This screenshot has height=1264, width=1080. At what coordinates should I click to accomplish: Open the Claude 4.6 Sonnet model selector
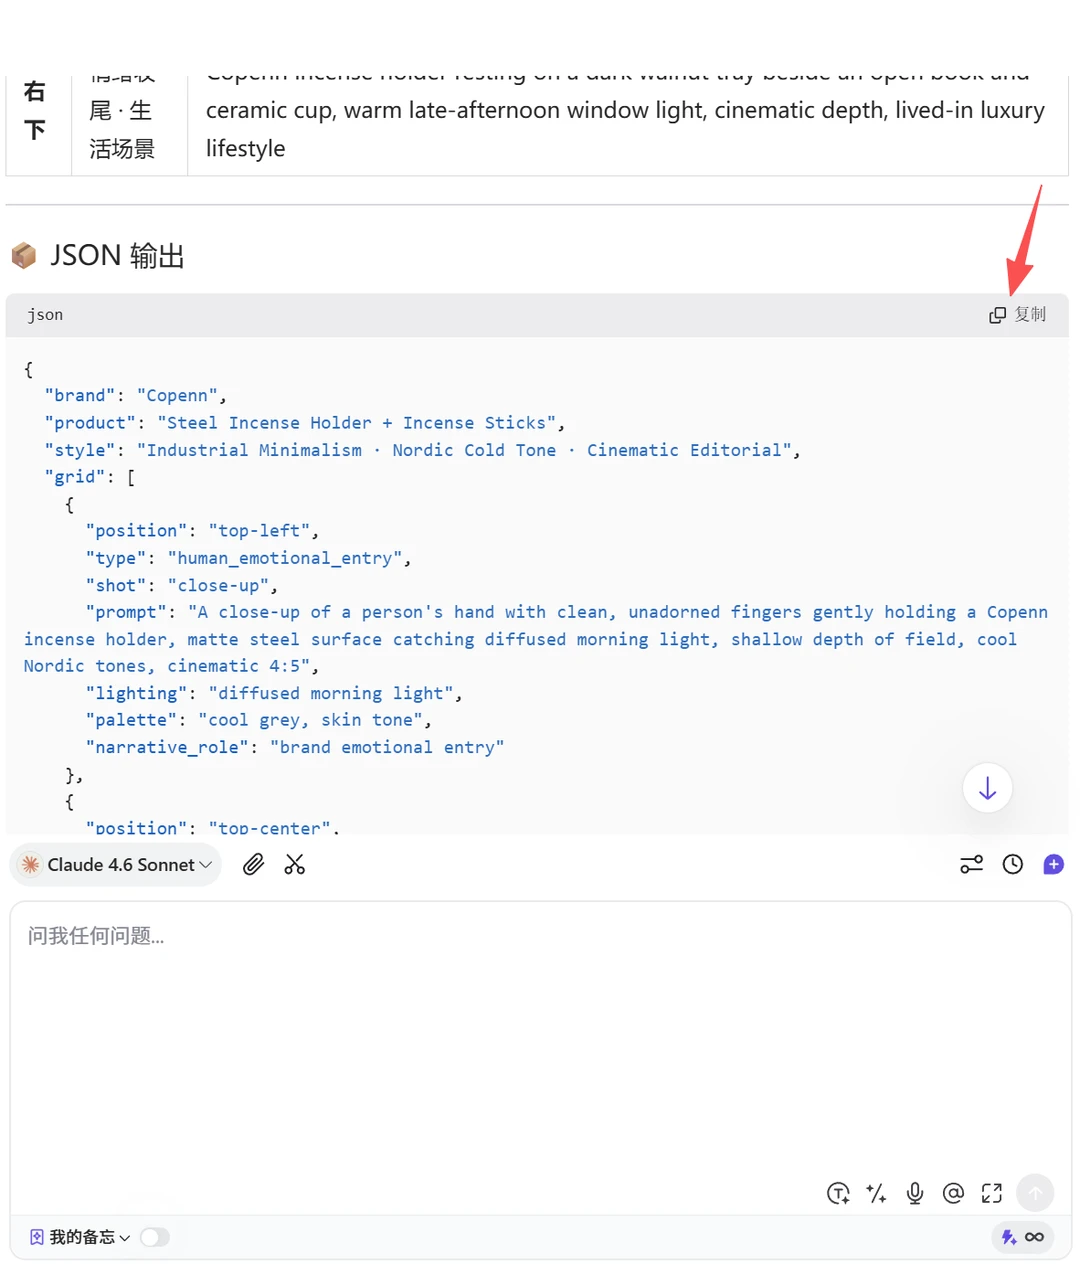coord(116,865)
